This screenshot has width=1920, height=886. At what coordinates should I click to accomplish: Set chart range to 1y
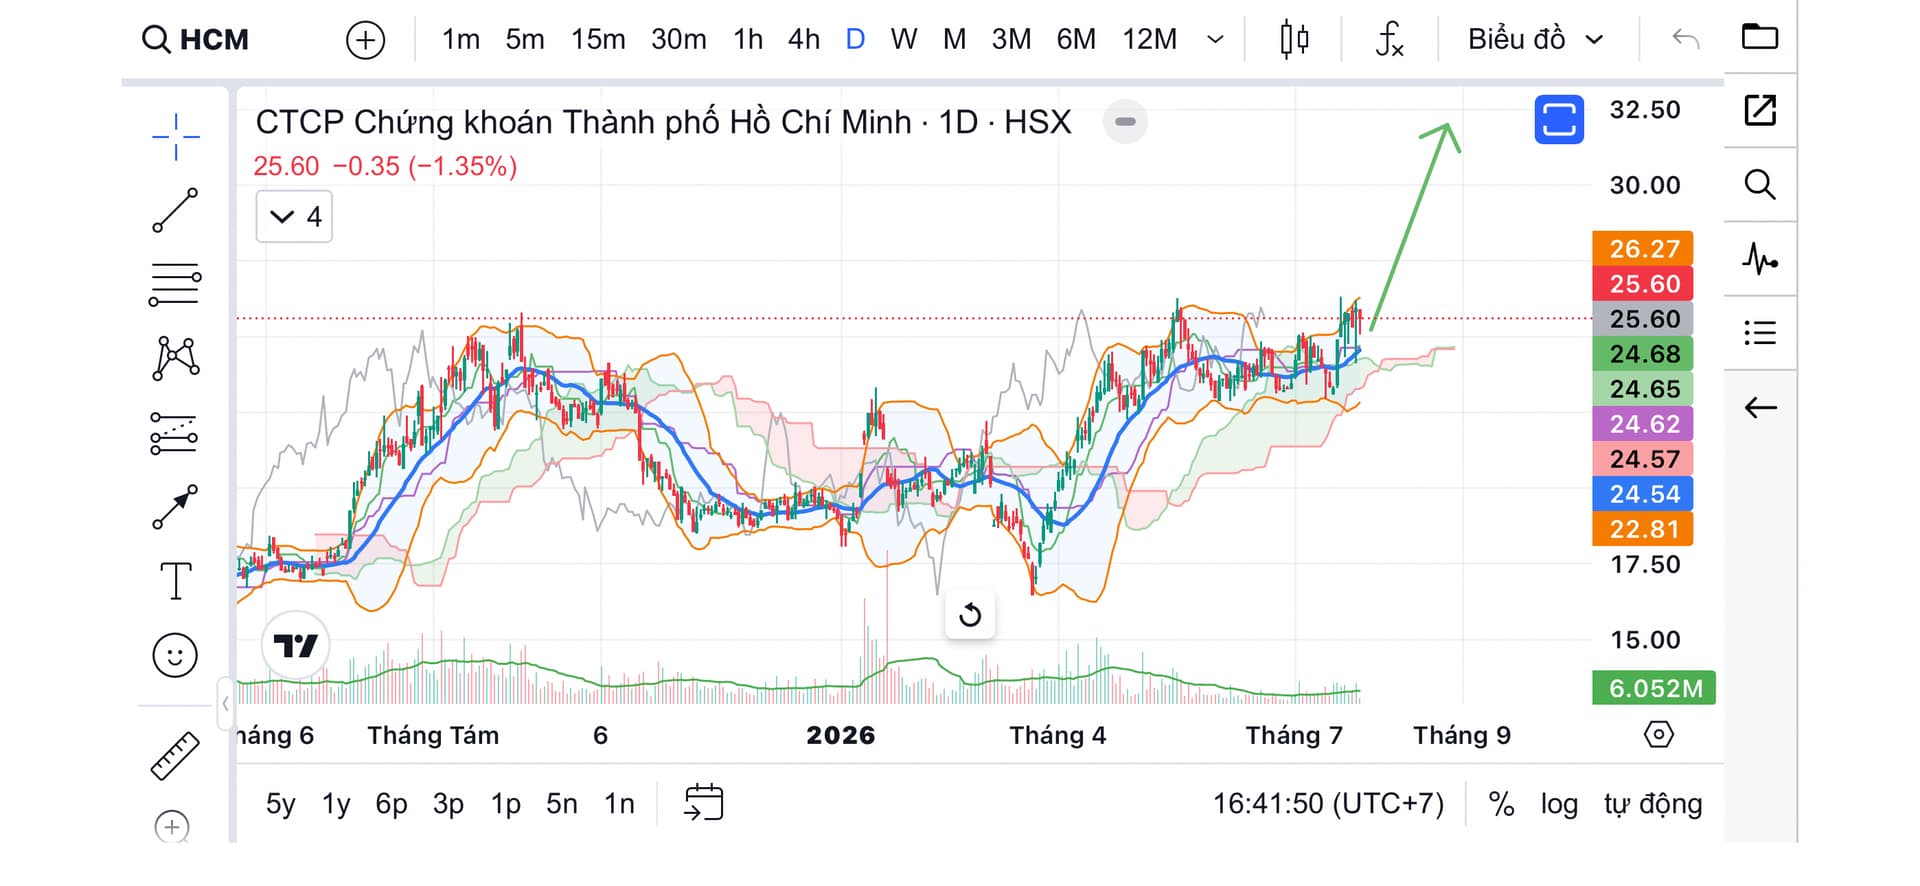(x=336, y=804)
